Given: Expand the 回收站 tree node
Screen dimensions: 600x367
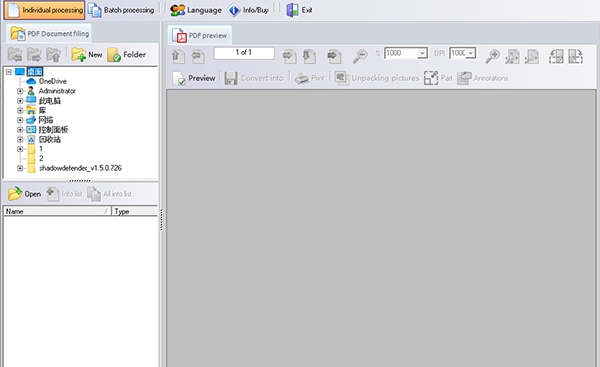Looking at the screenshot, I should coord(20,139).
